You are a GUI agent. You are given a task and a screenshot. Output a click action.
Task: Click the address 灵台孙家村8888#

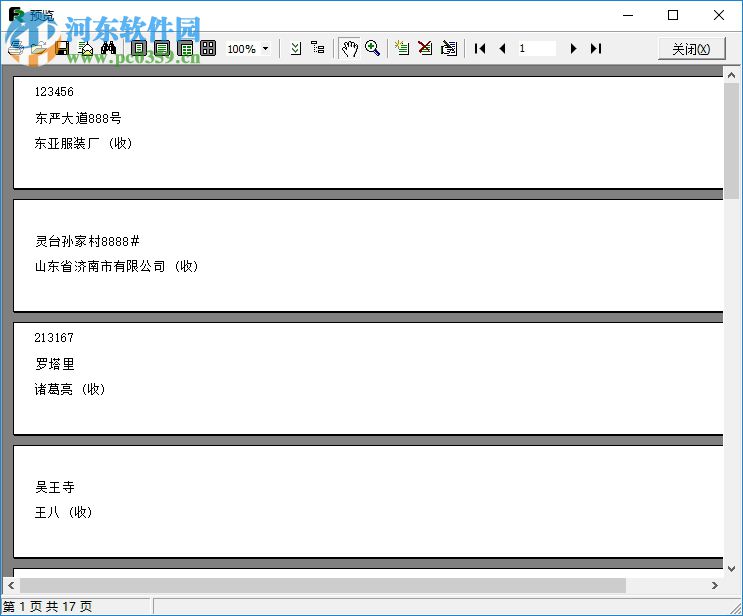coord(87,241)
